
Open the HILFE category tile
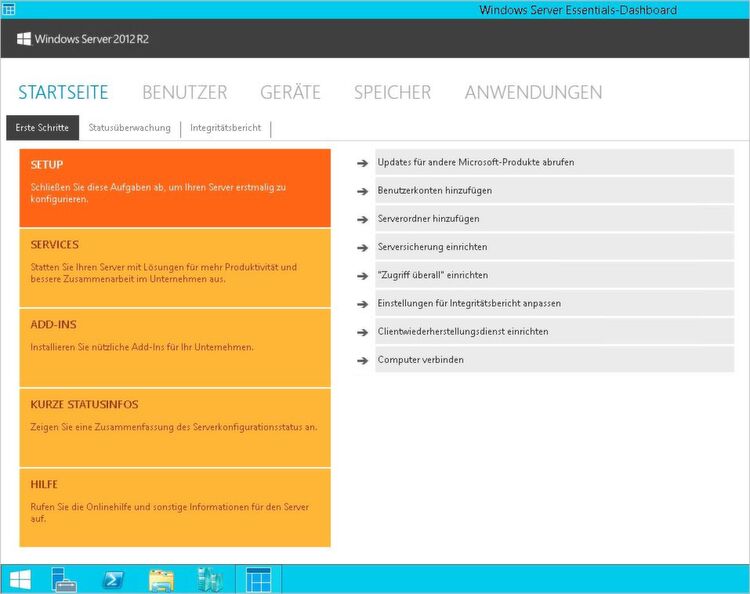[x=175, y=507]
